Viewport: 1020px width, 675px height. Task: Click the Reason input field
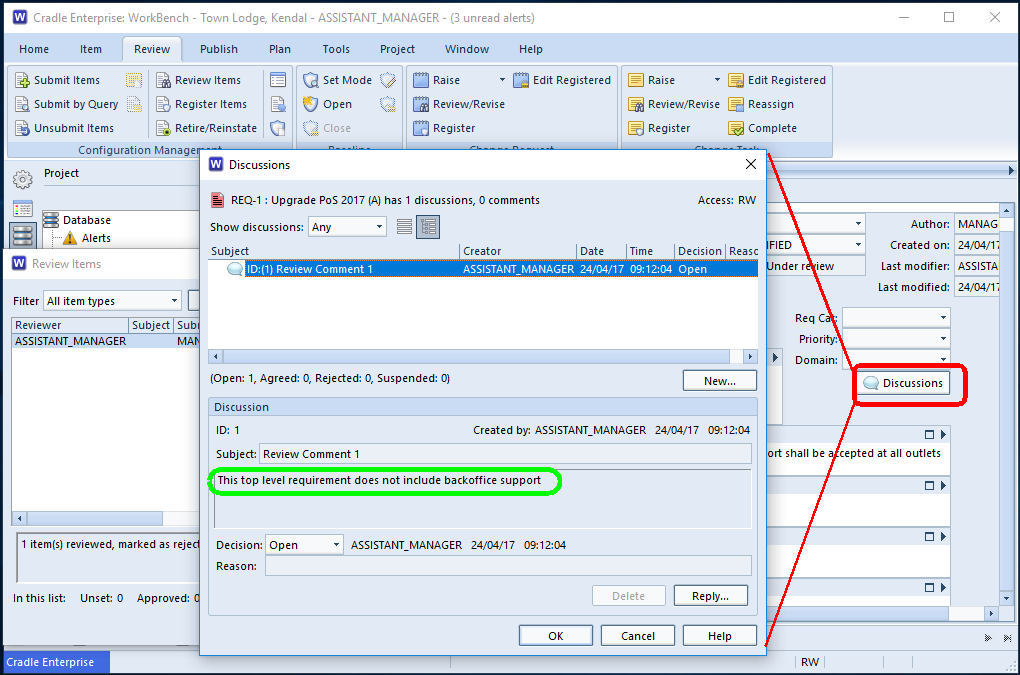click(508, 566)
